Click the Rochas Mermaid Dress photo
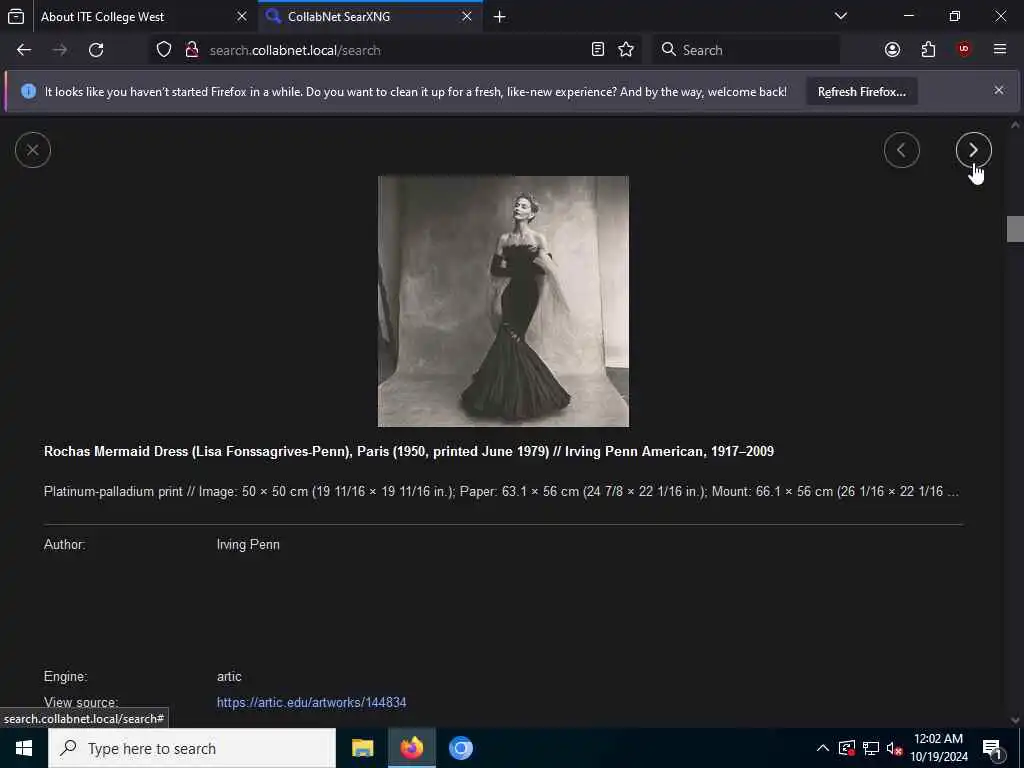This screenshot has height=768, width=1024. pyautogui.click(x=503, y=301)
